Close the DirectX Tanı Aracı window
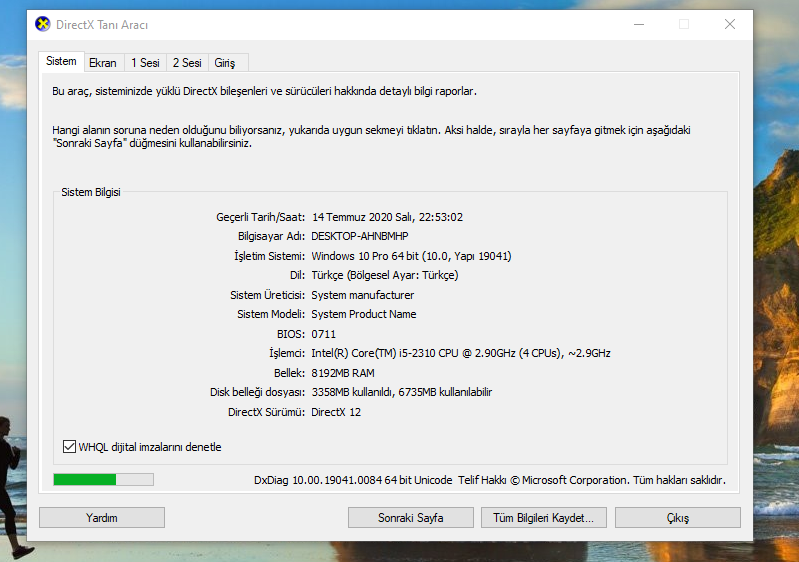 point(730,24)
